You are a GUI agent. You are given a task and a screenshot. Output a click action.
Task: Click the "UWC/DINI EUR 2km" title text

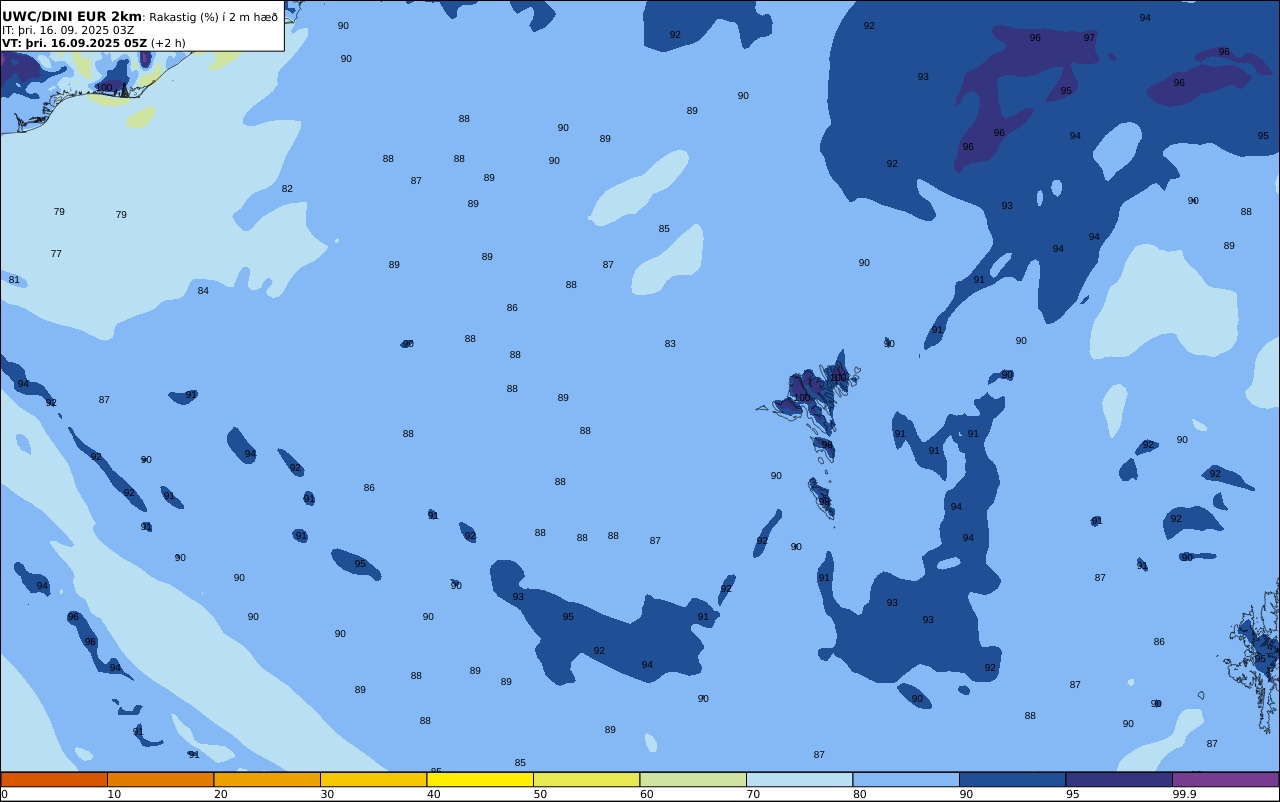coord(72,17)
